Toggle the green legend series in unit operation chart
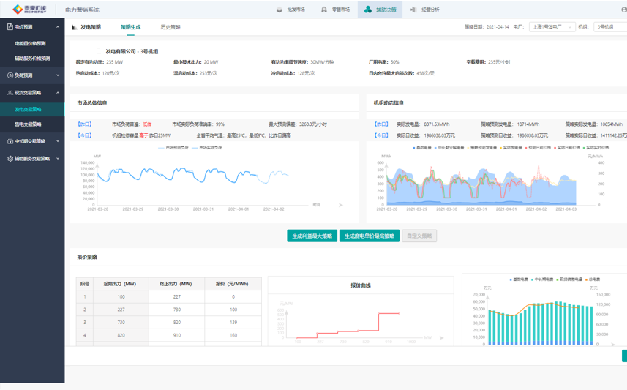The image size is (627, 390). [x=596, y=148]
